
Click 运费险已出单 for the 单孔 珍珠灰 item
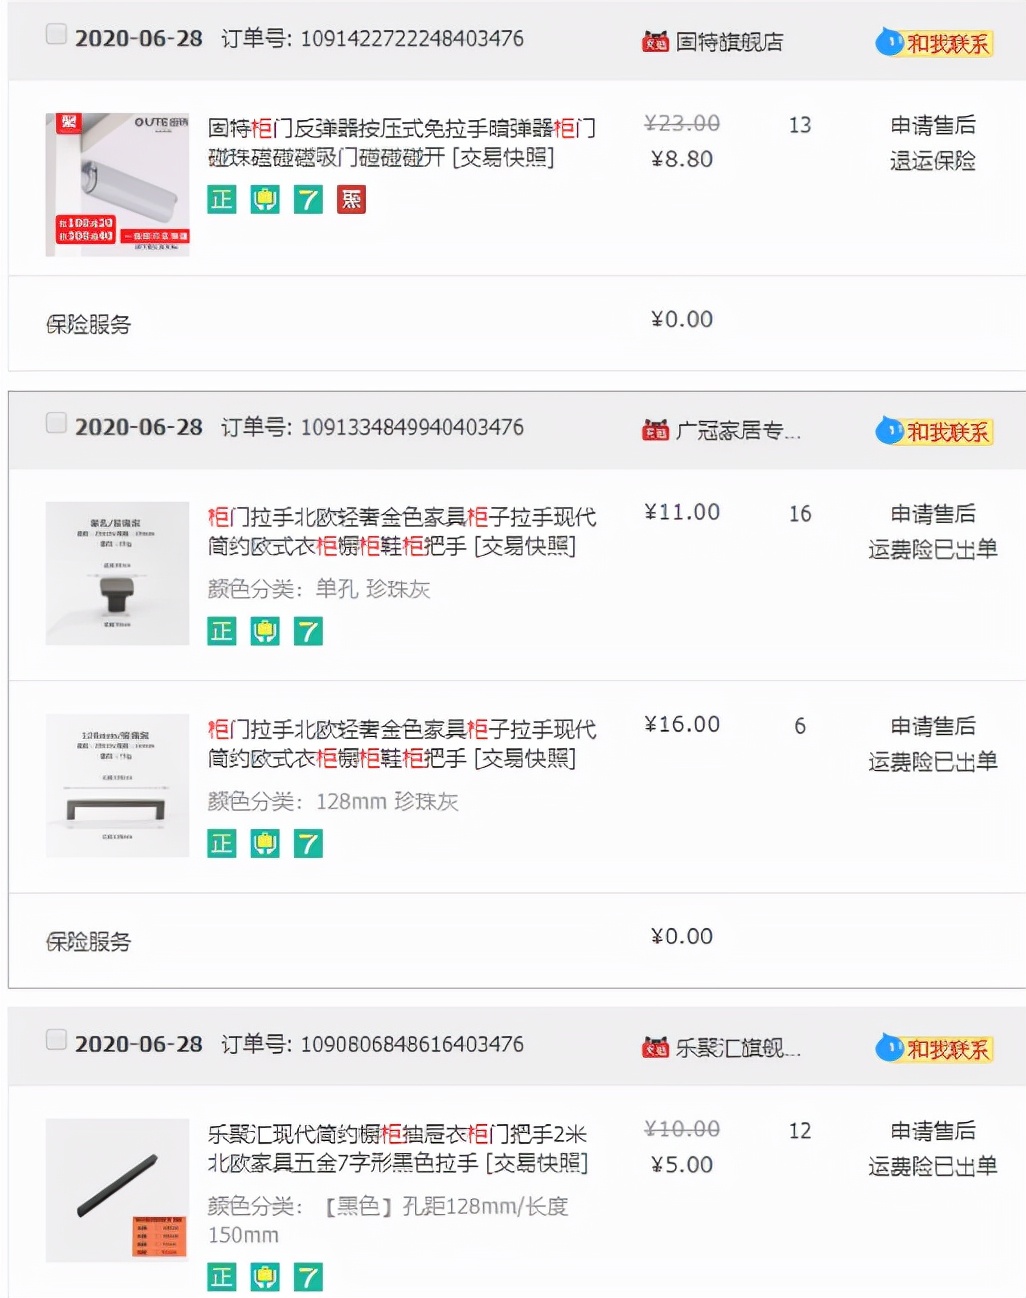[x=933, y=550]
